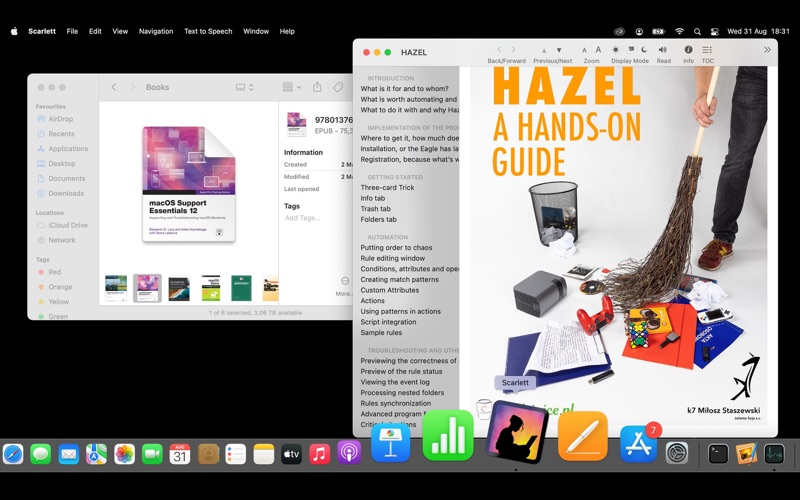The width and height of the screenshot is (800, 500).
Task: Click the Back arrow in Scarlett toolbar
Action: (x=499, y=50)
